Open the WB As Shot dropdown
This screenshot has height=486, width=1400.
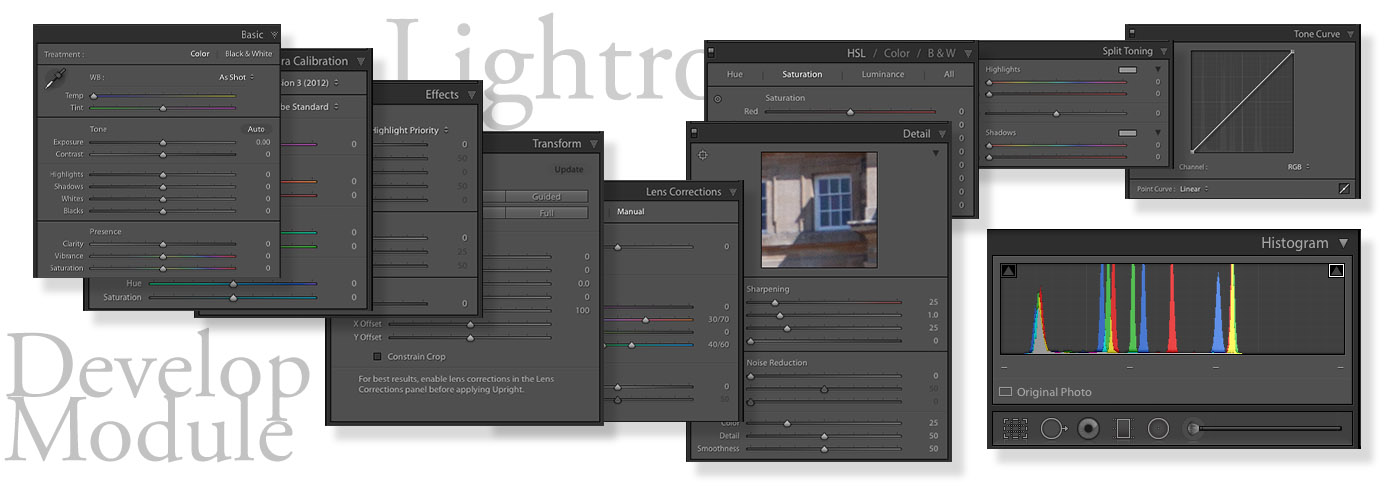[x=236, y=77]
